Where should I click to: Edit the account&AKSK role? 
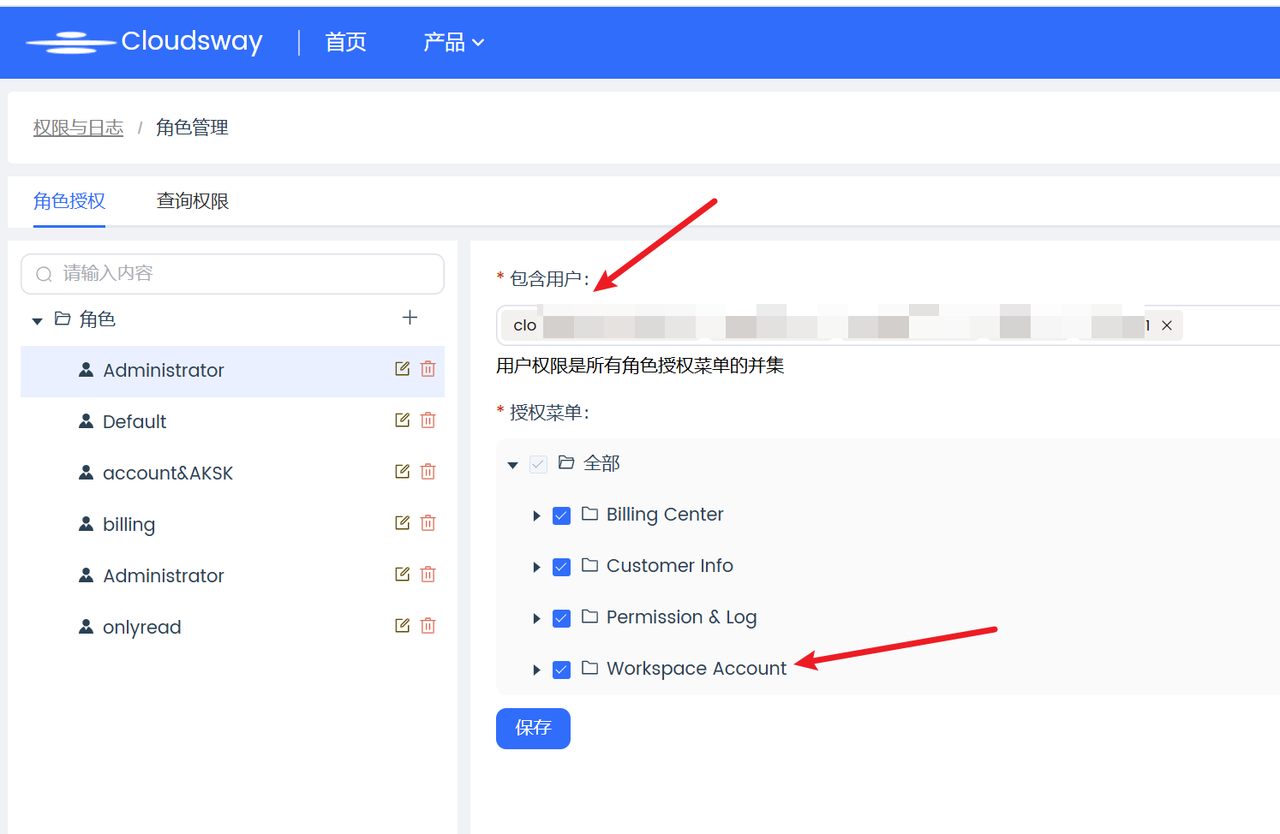pos(402,472)
